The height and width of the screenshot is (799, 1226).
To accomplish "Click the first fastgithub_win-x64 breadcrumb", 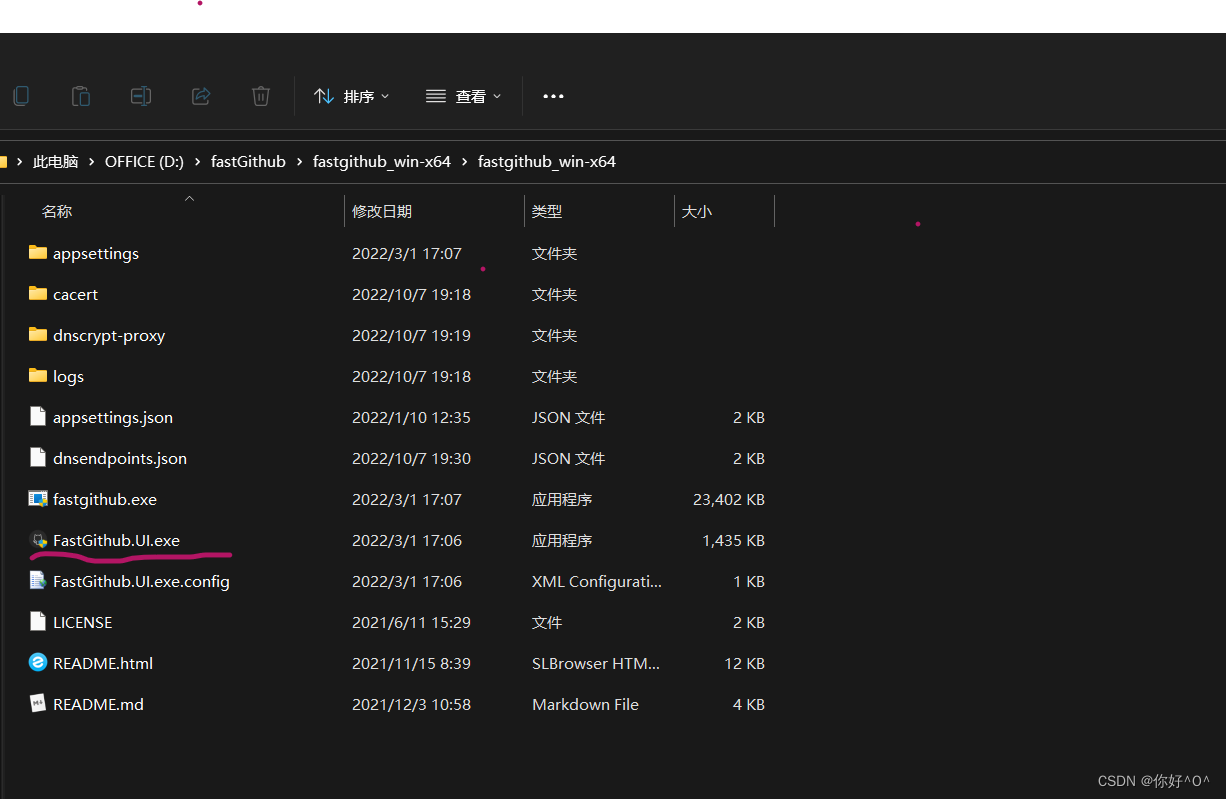I will [x=382, y=161].
